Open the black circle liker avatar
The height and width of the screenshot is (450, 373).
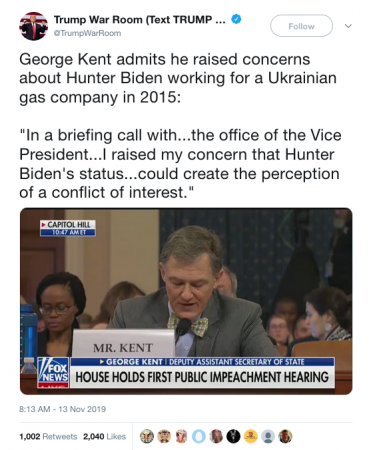coord(233,436)
